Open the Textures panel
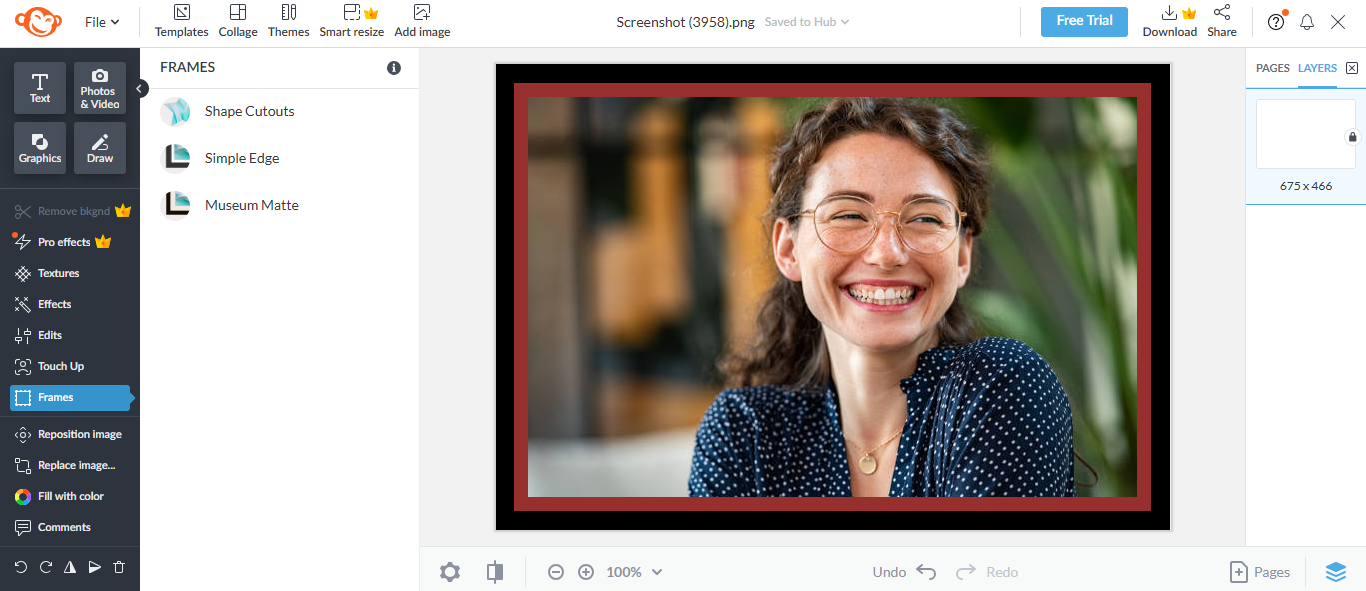1366x591 pixels. tap(58, 273)
